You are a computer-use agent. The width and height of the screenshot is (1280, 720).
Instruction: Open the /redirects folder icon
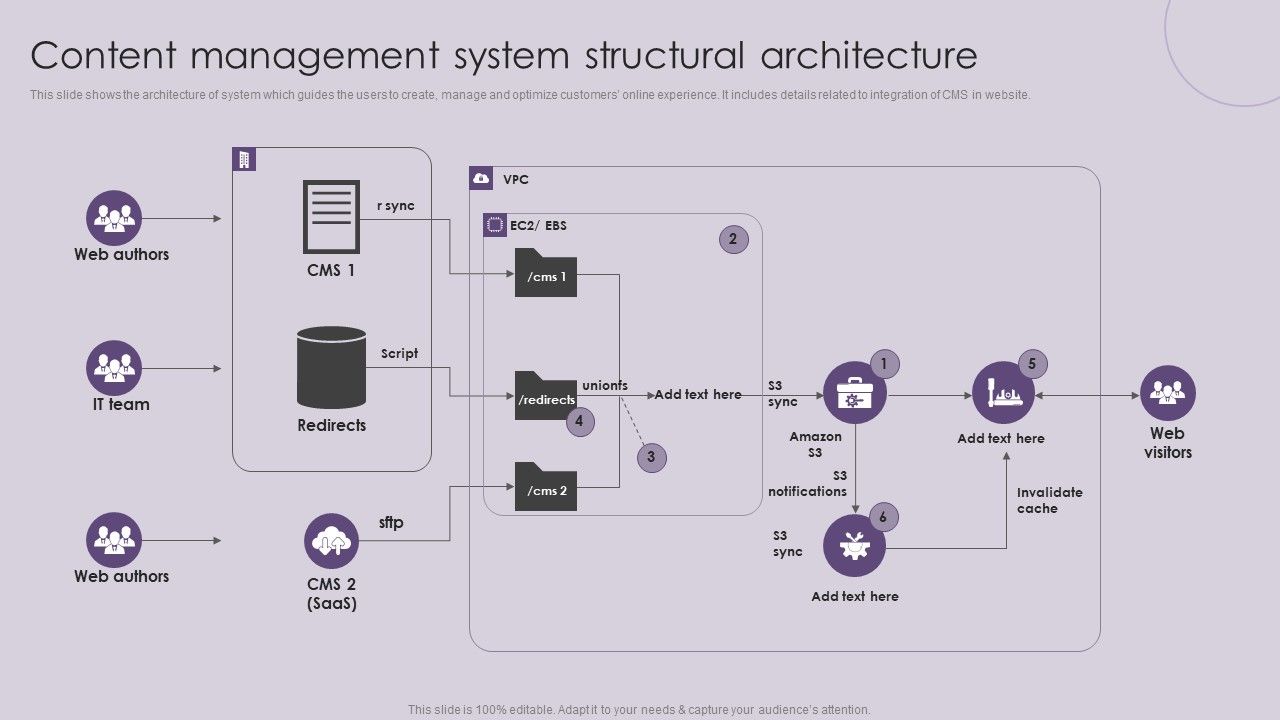pyautogui.click(x=546, y=397)
